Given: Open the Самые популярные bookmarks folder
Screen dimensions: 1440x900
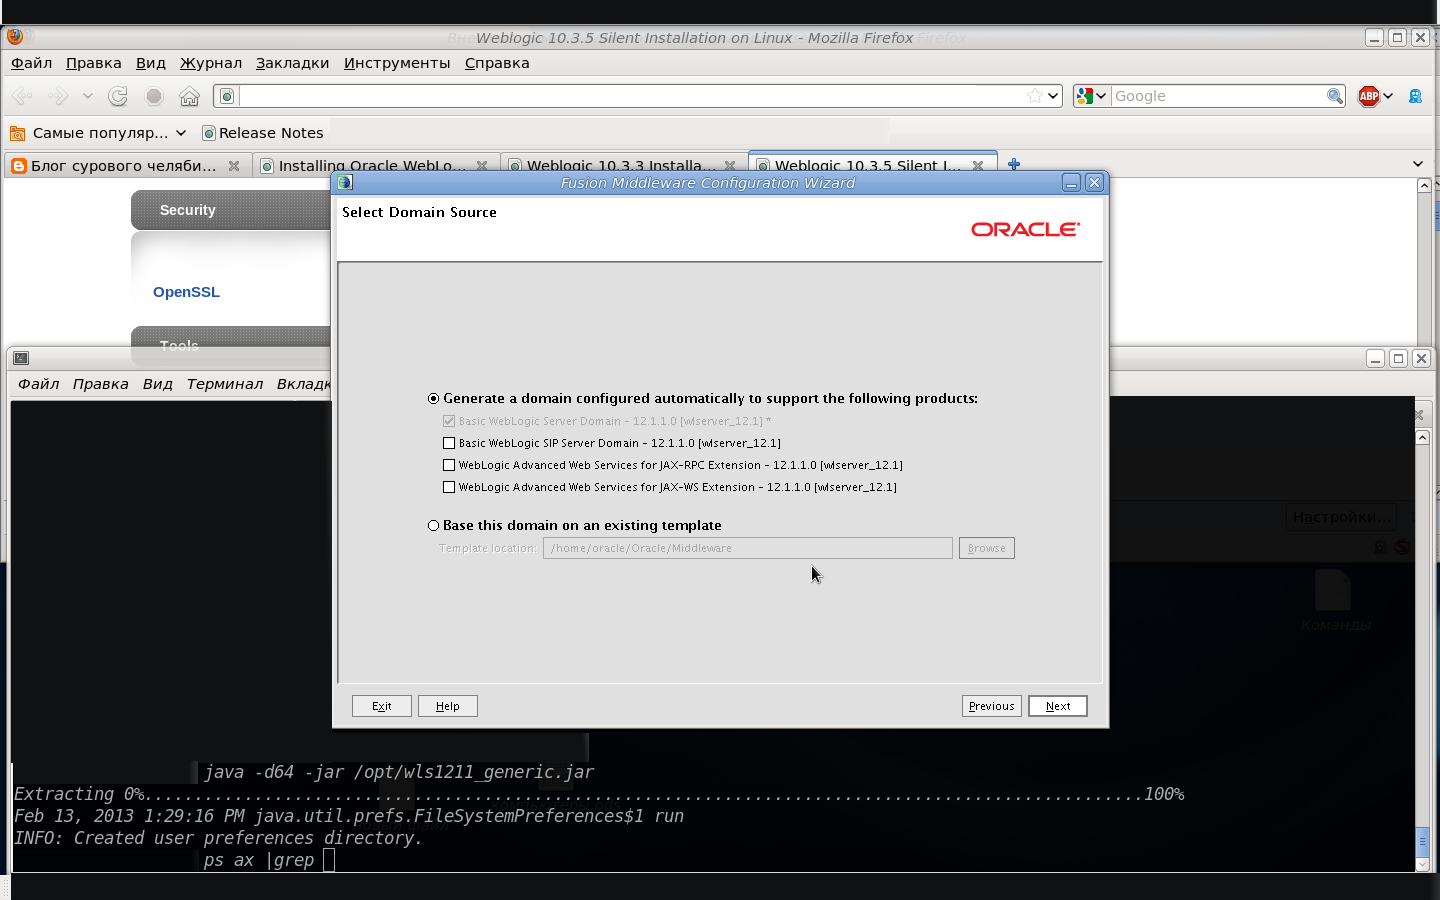Looking at the screenshot, I should click(98, 132).
